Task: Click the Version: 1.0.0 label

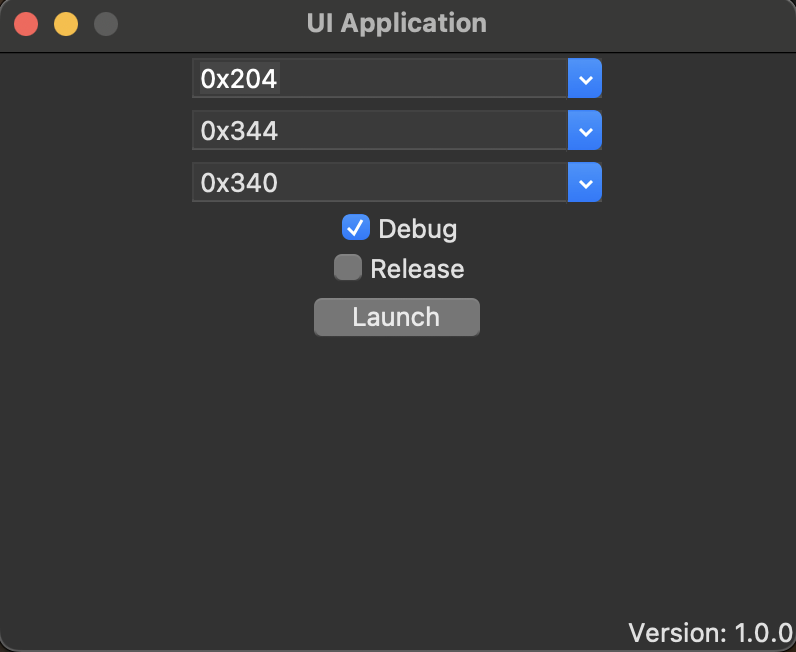Action: click(x=710, y=632)
